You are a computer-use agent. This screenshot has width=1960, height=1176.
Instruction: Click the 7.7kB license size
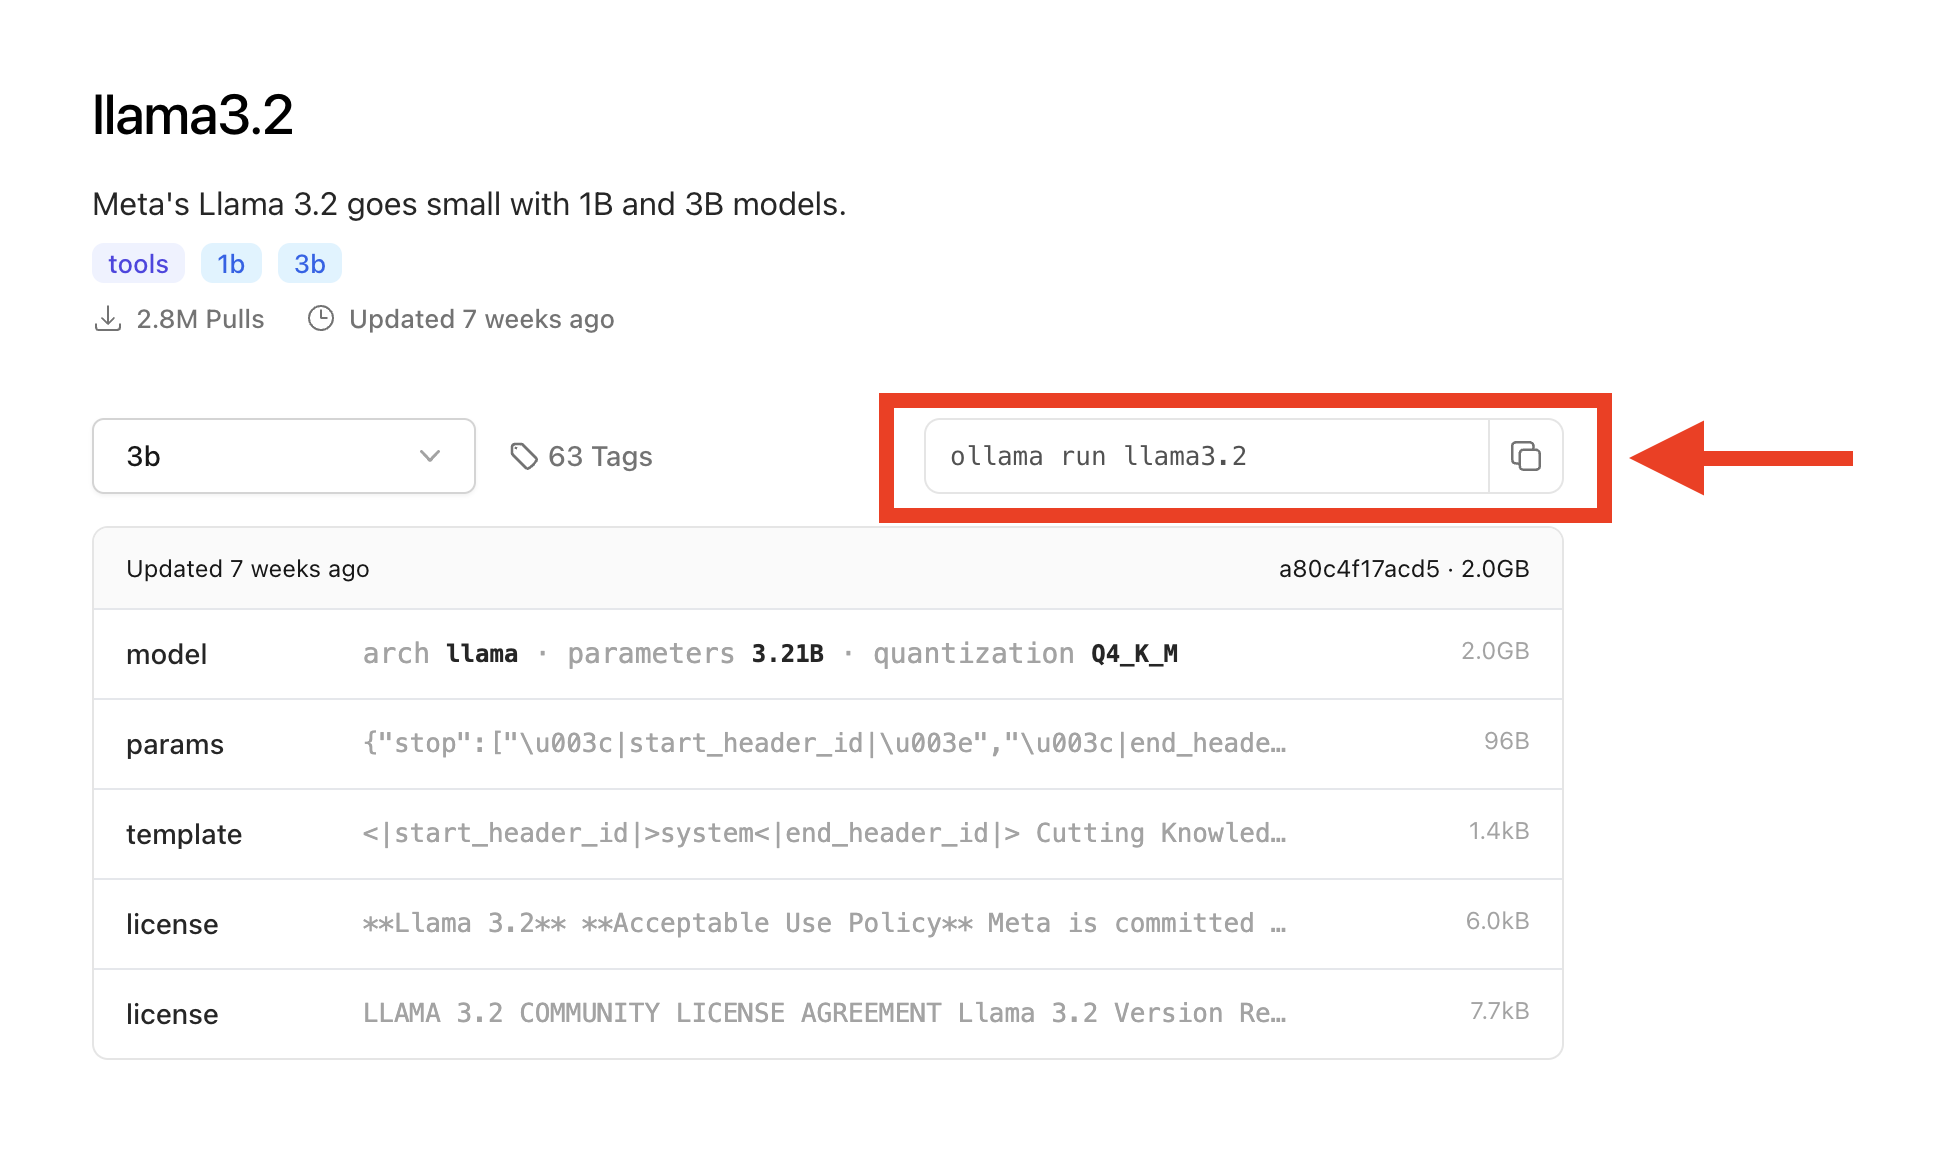pyautogui.click(x=1499, y=1011)
